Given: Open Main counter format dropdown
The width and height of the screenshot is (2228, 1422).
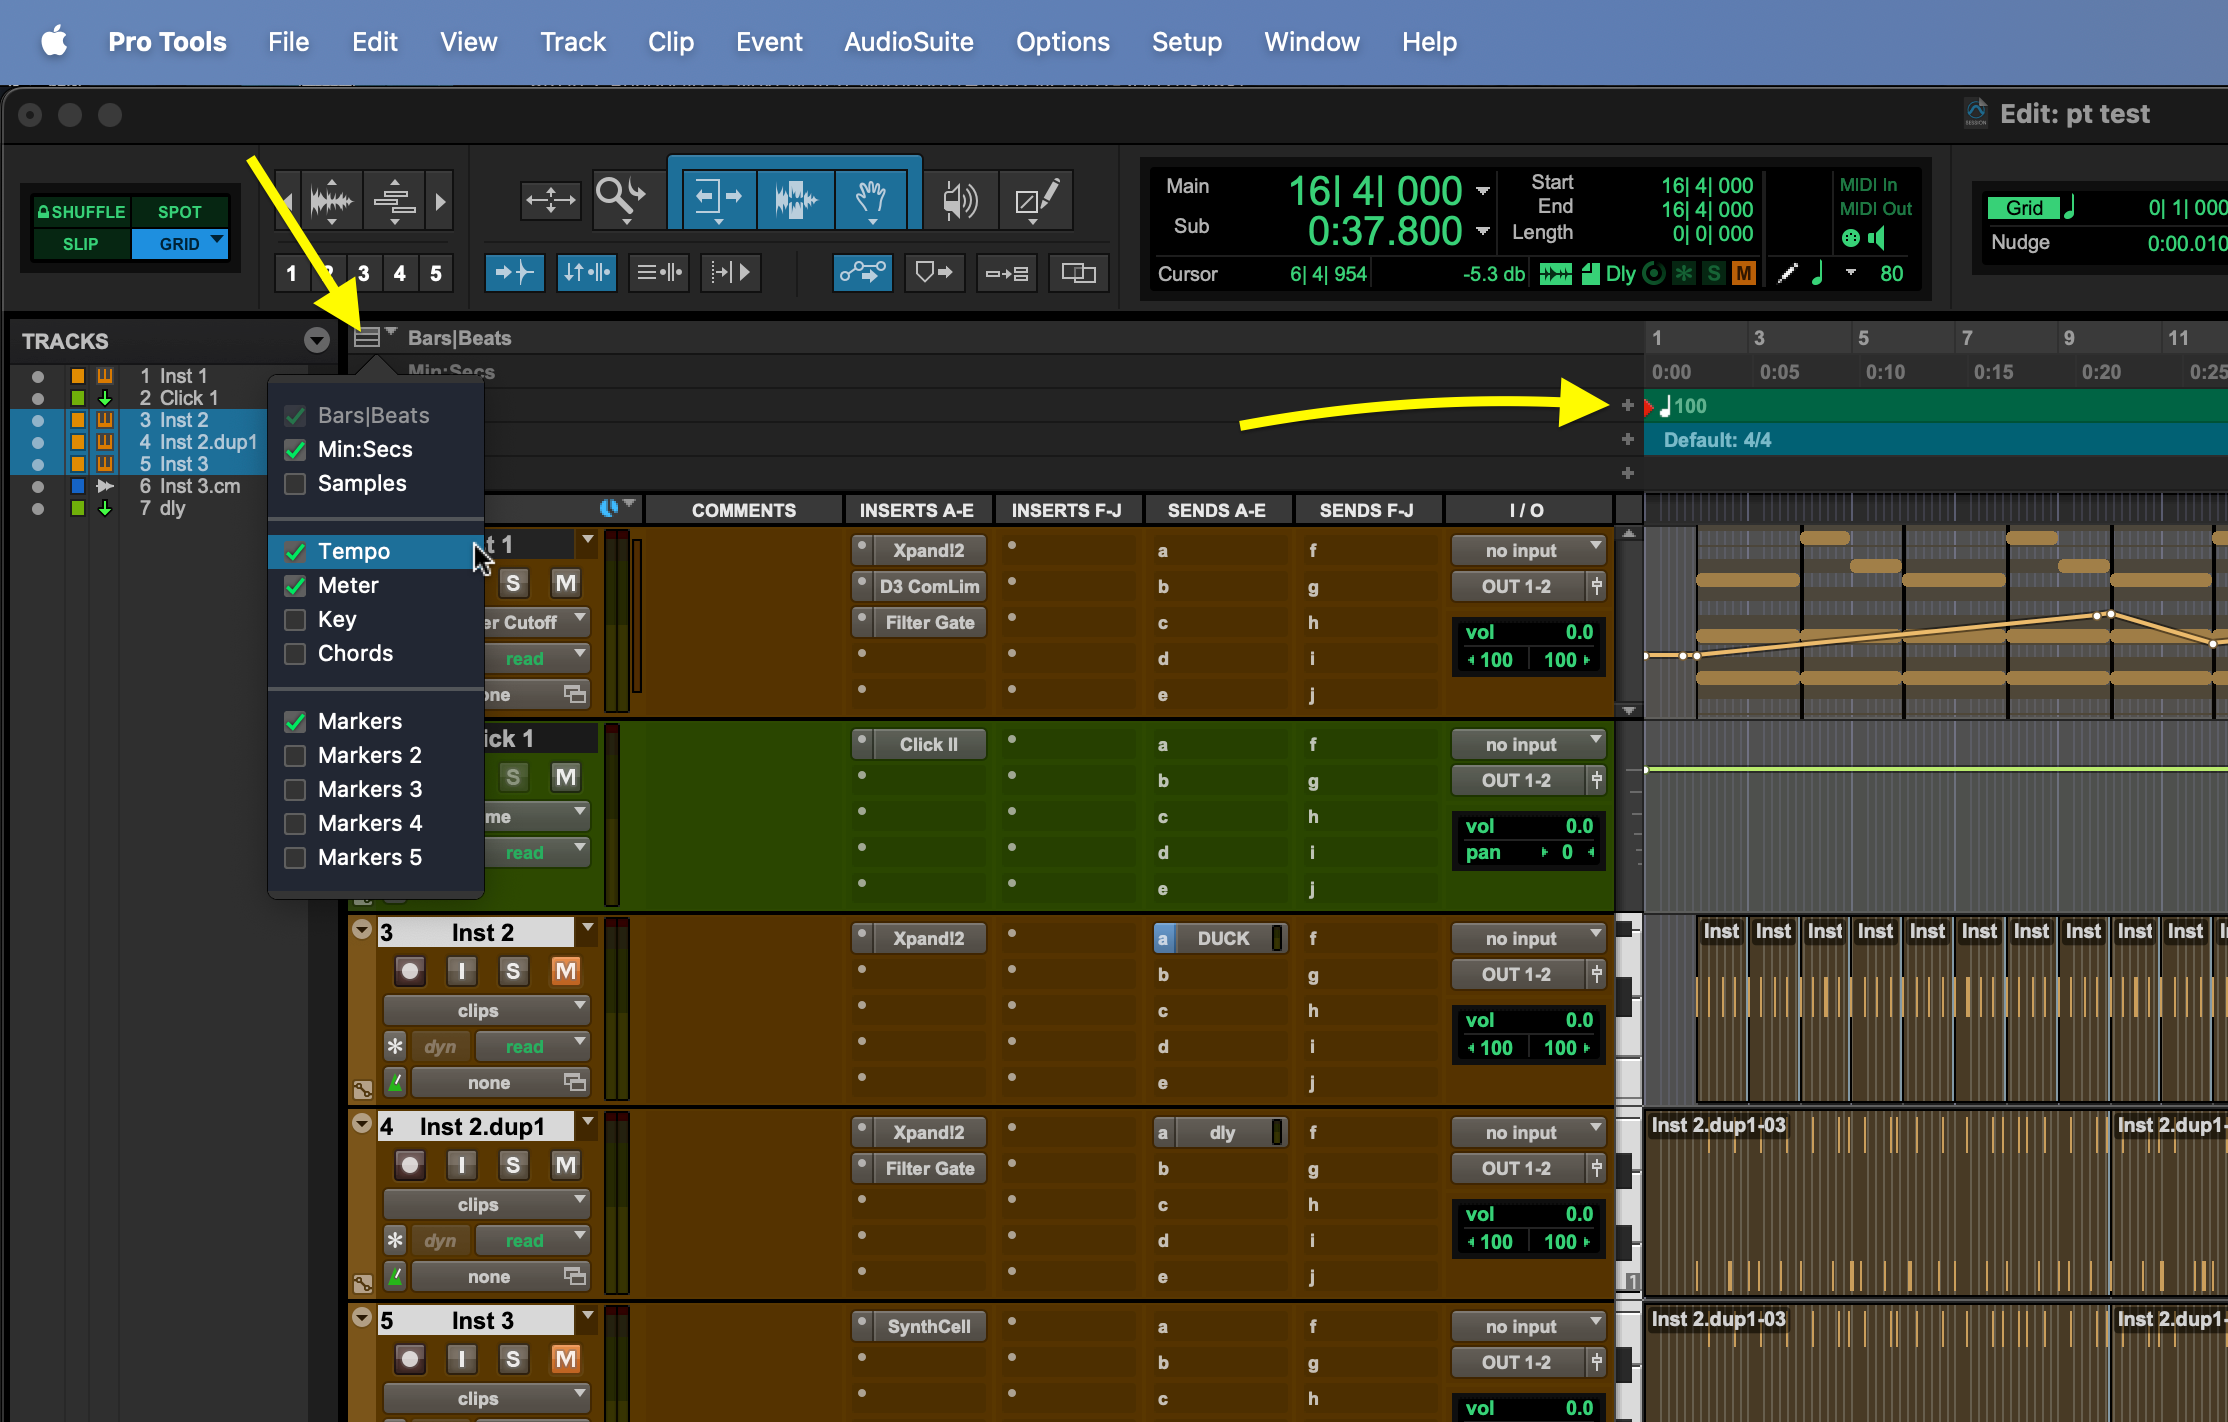Looking at the screenshot, I should tap(1483, 190).
